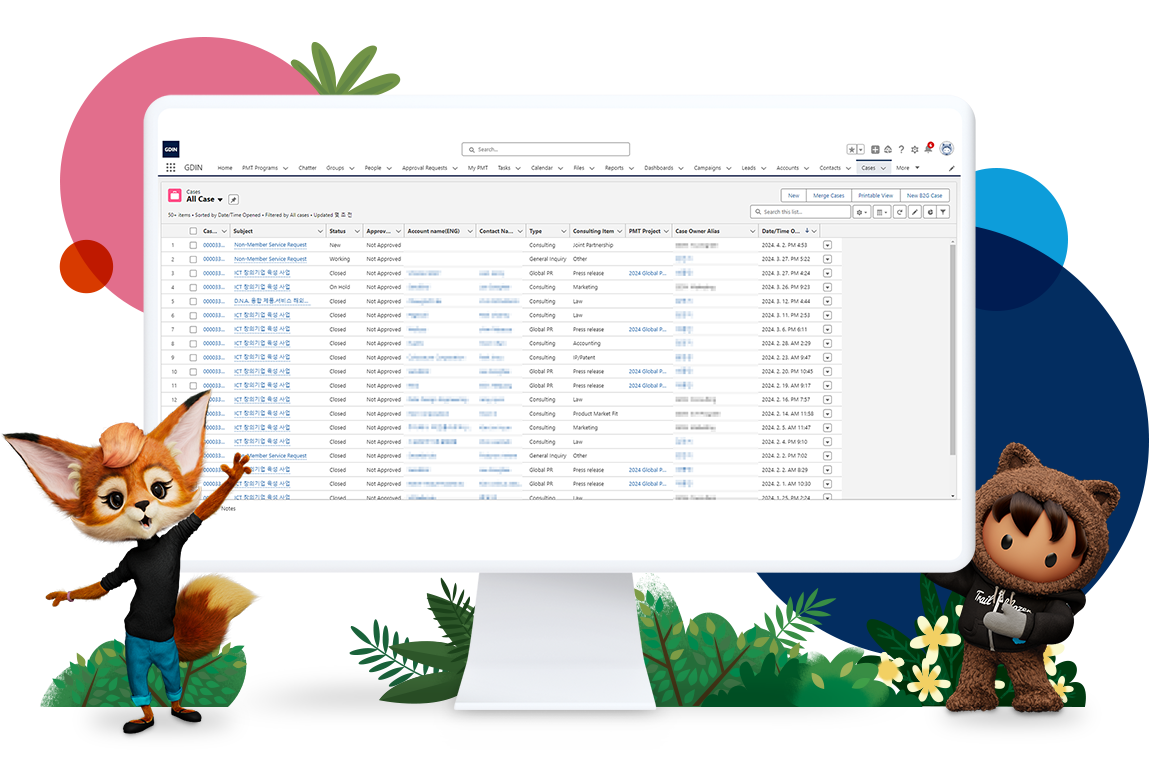Viewport: 1150px width, 760px height.
Task: Show row actions for row 1
Action: pos(827,245)
